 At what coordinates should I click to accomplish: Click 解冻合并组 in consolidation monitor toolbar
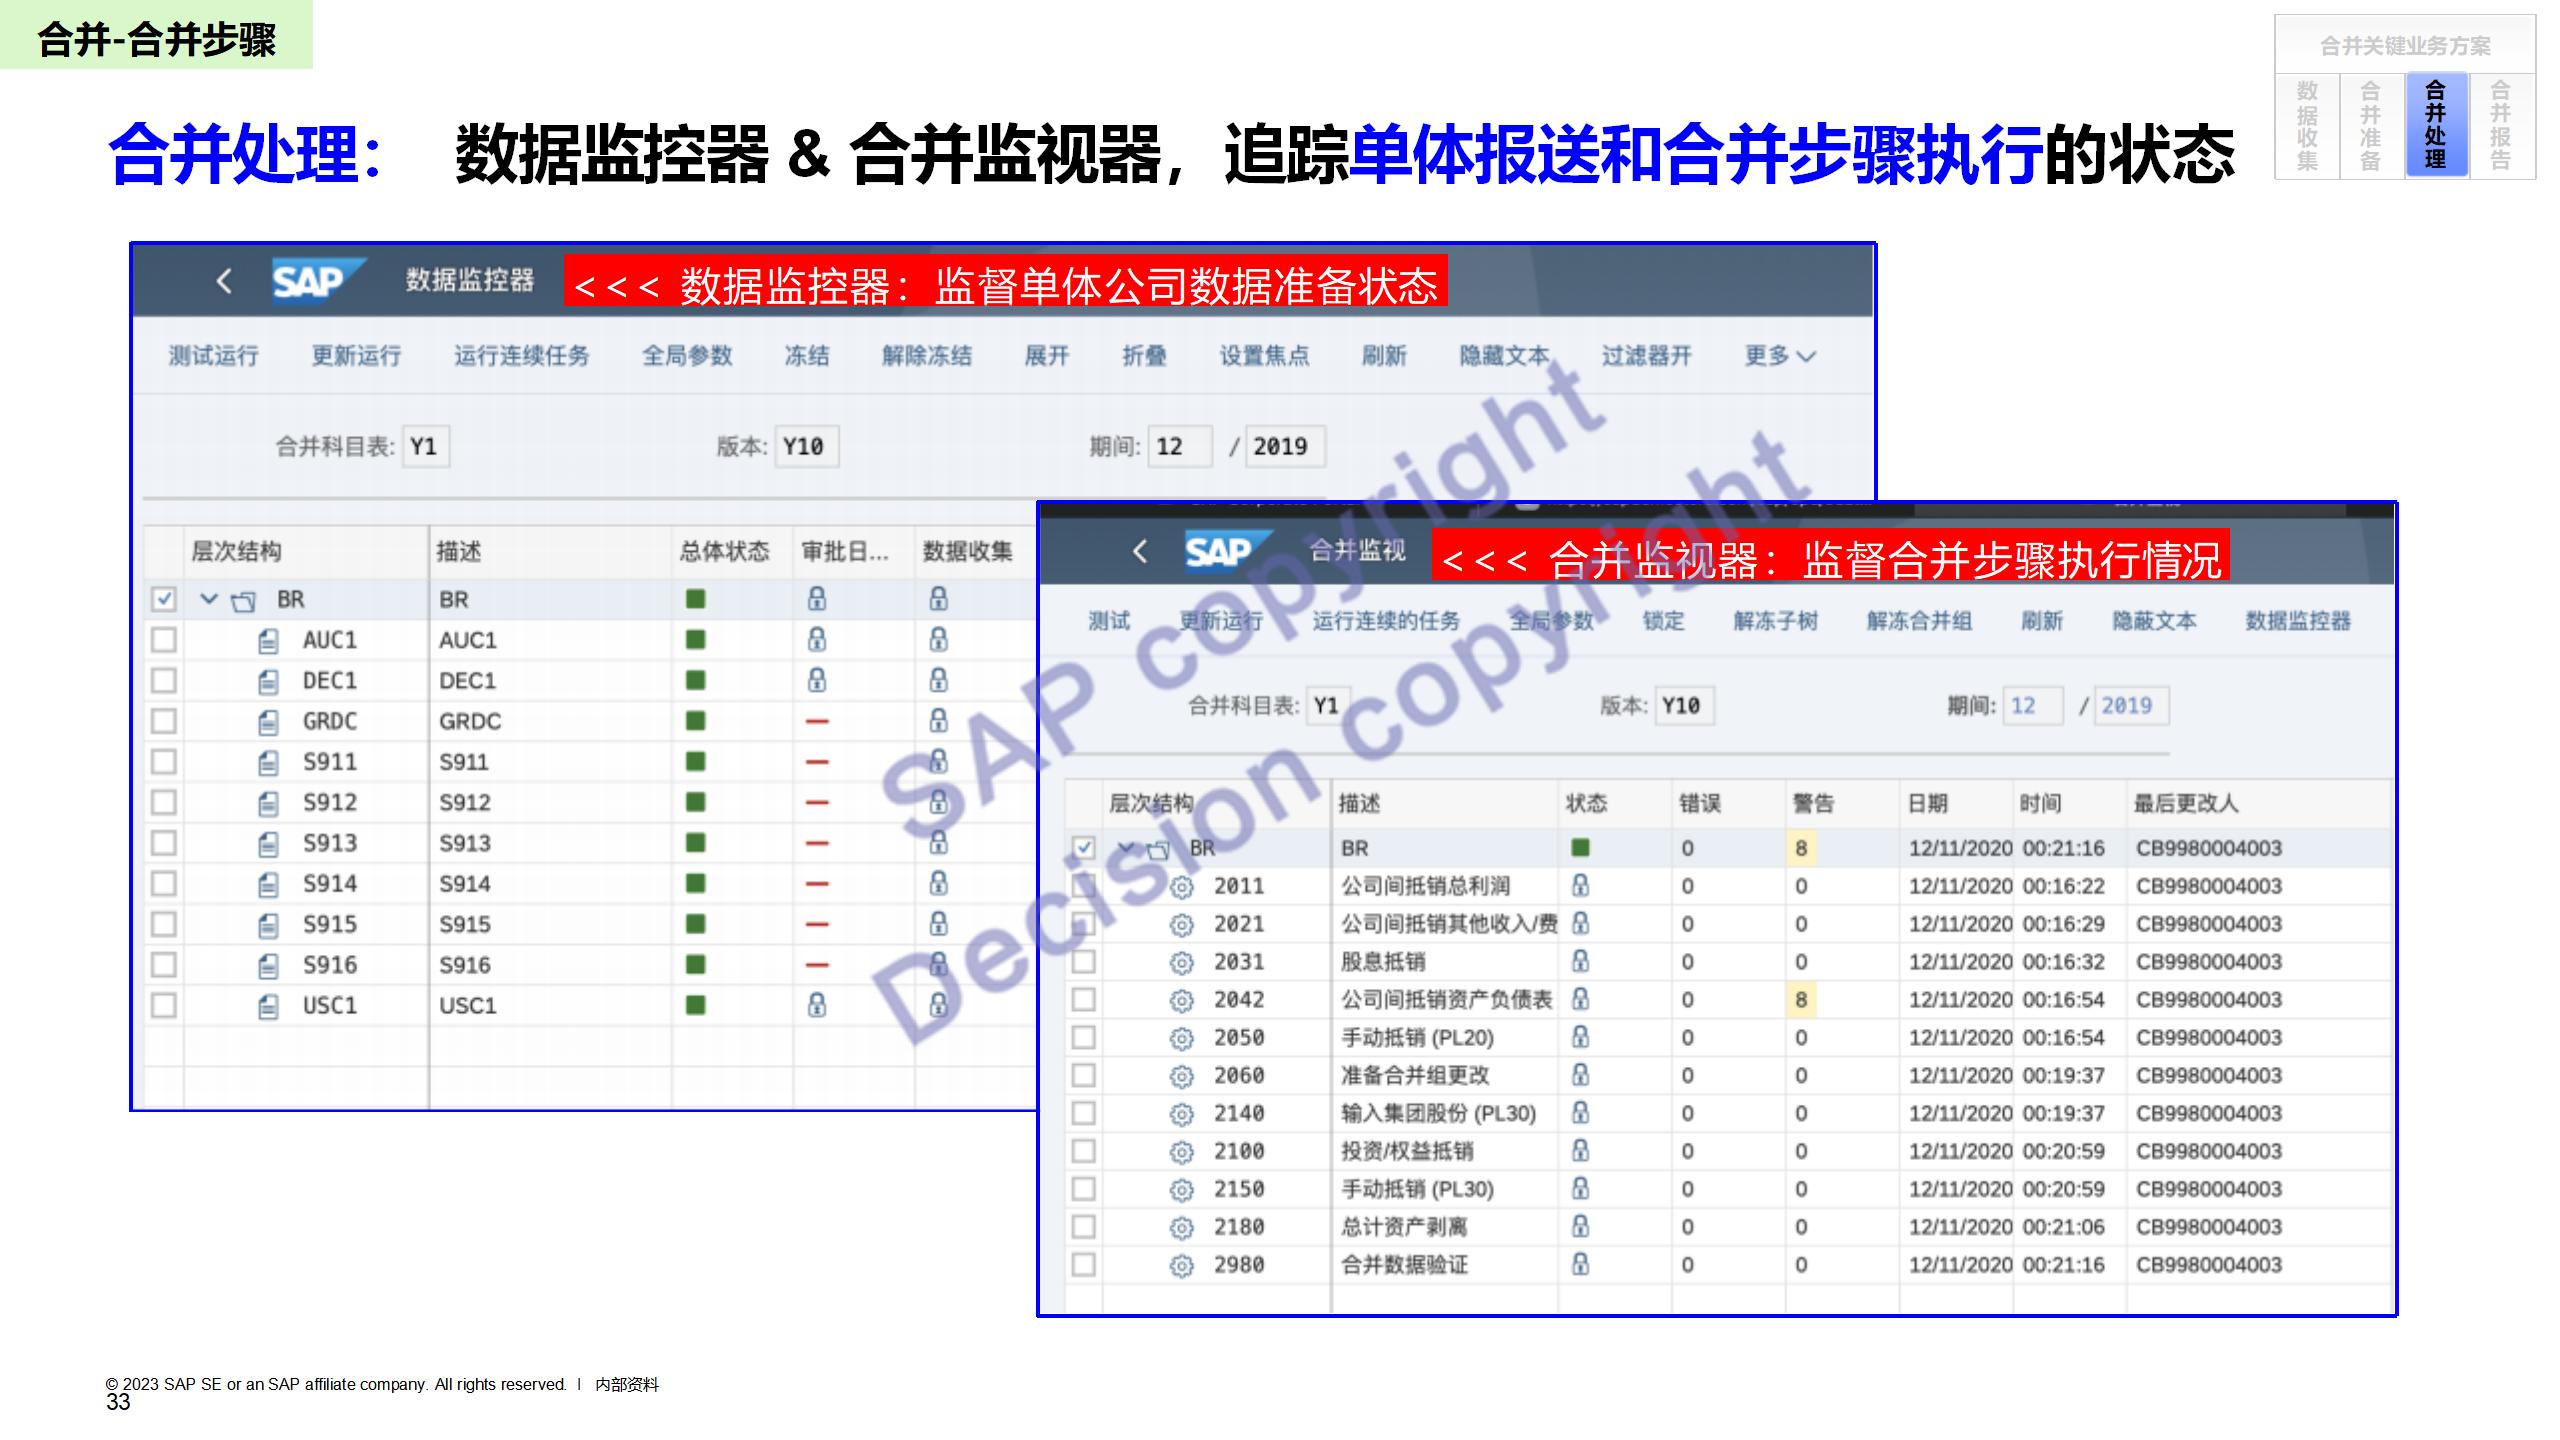(x=1918, y=621)
